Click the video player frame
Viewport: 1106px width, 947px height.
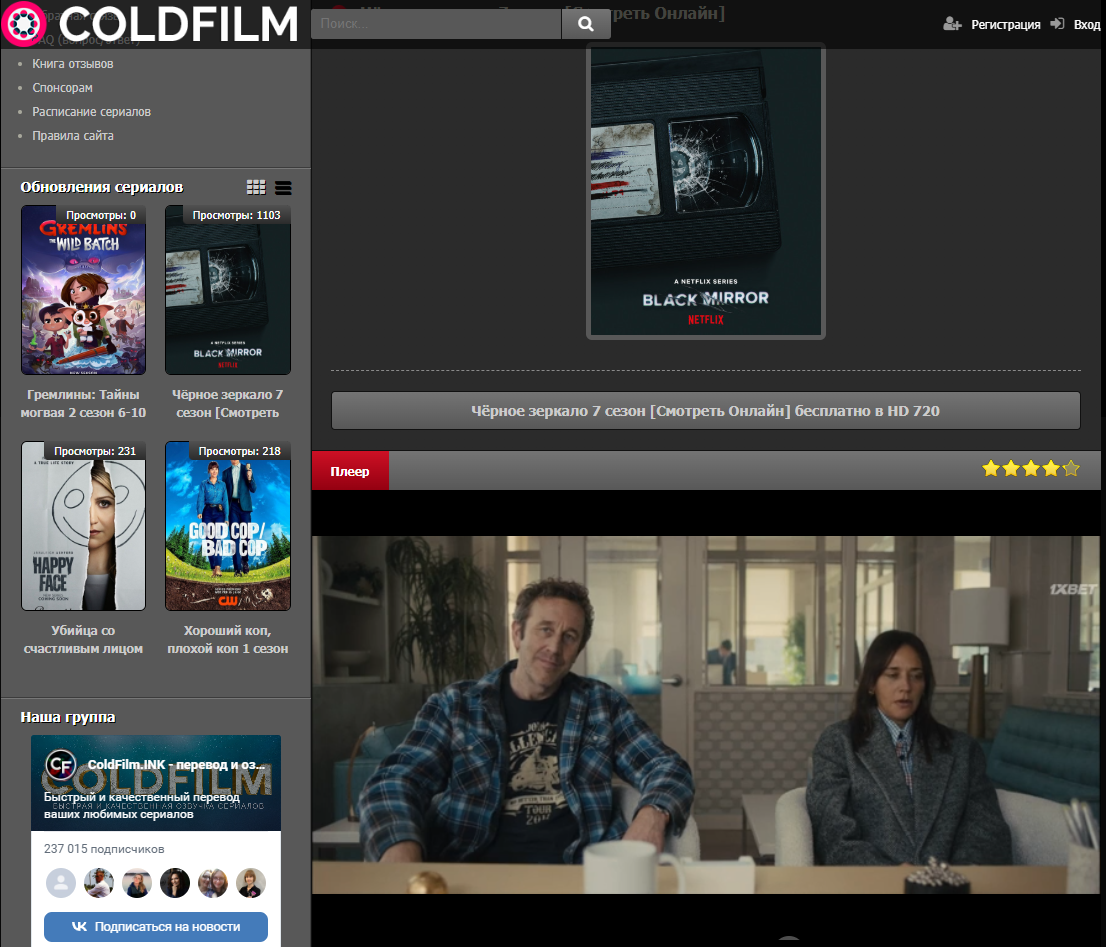click(705, 715)
